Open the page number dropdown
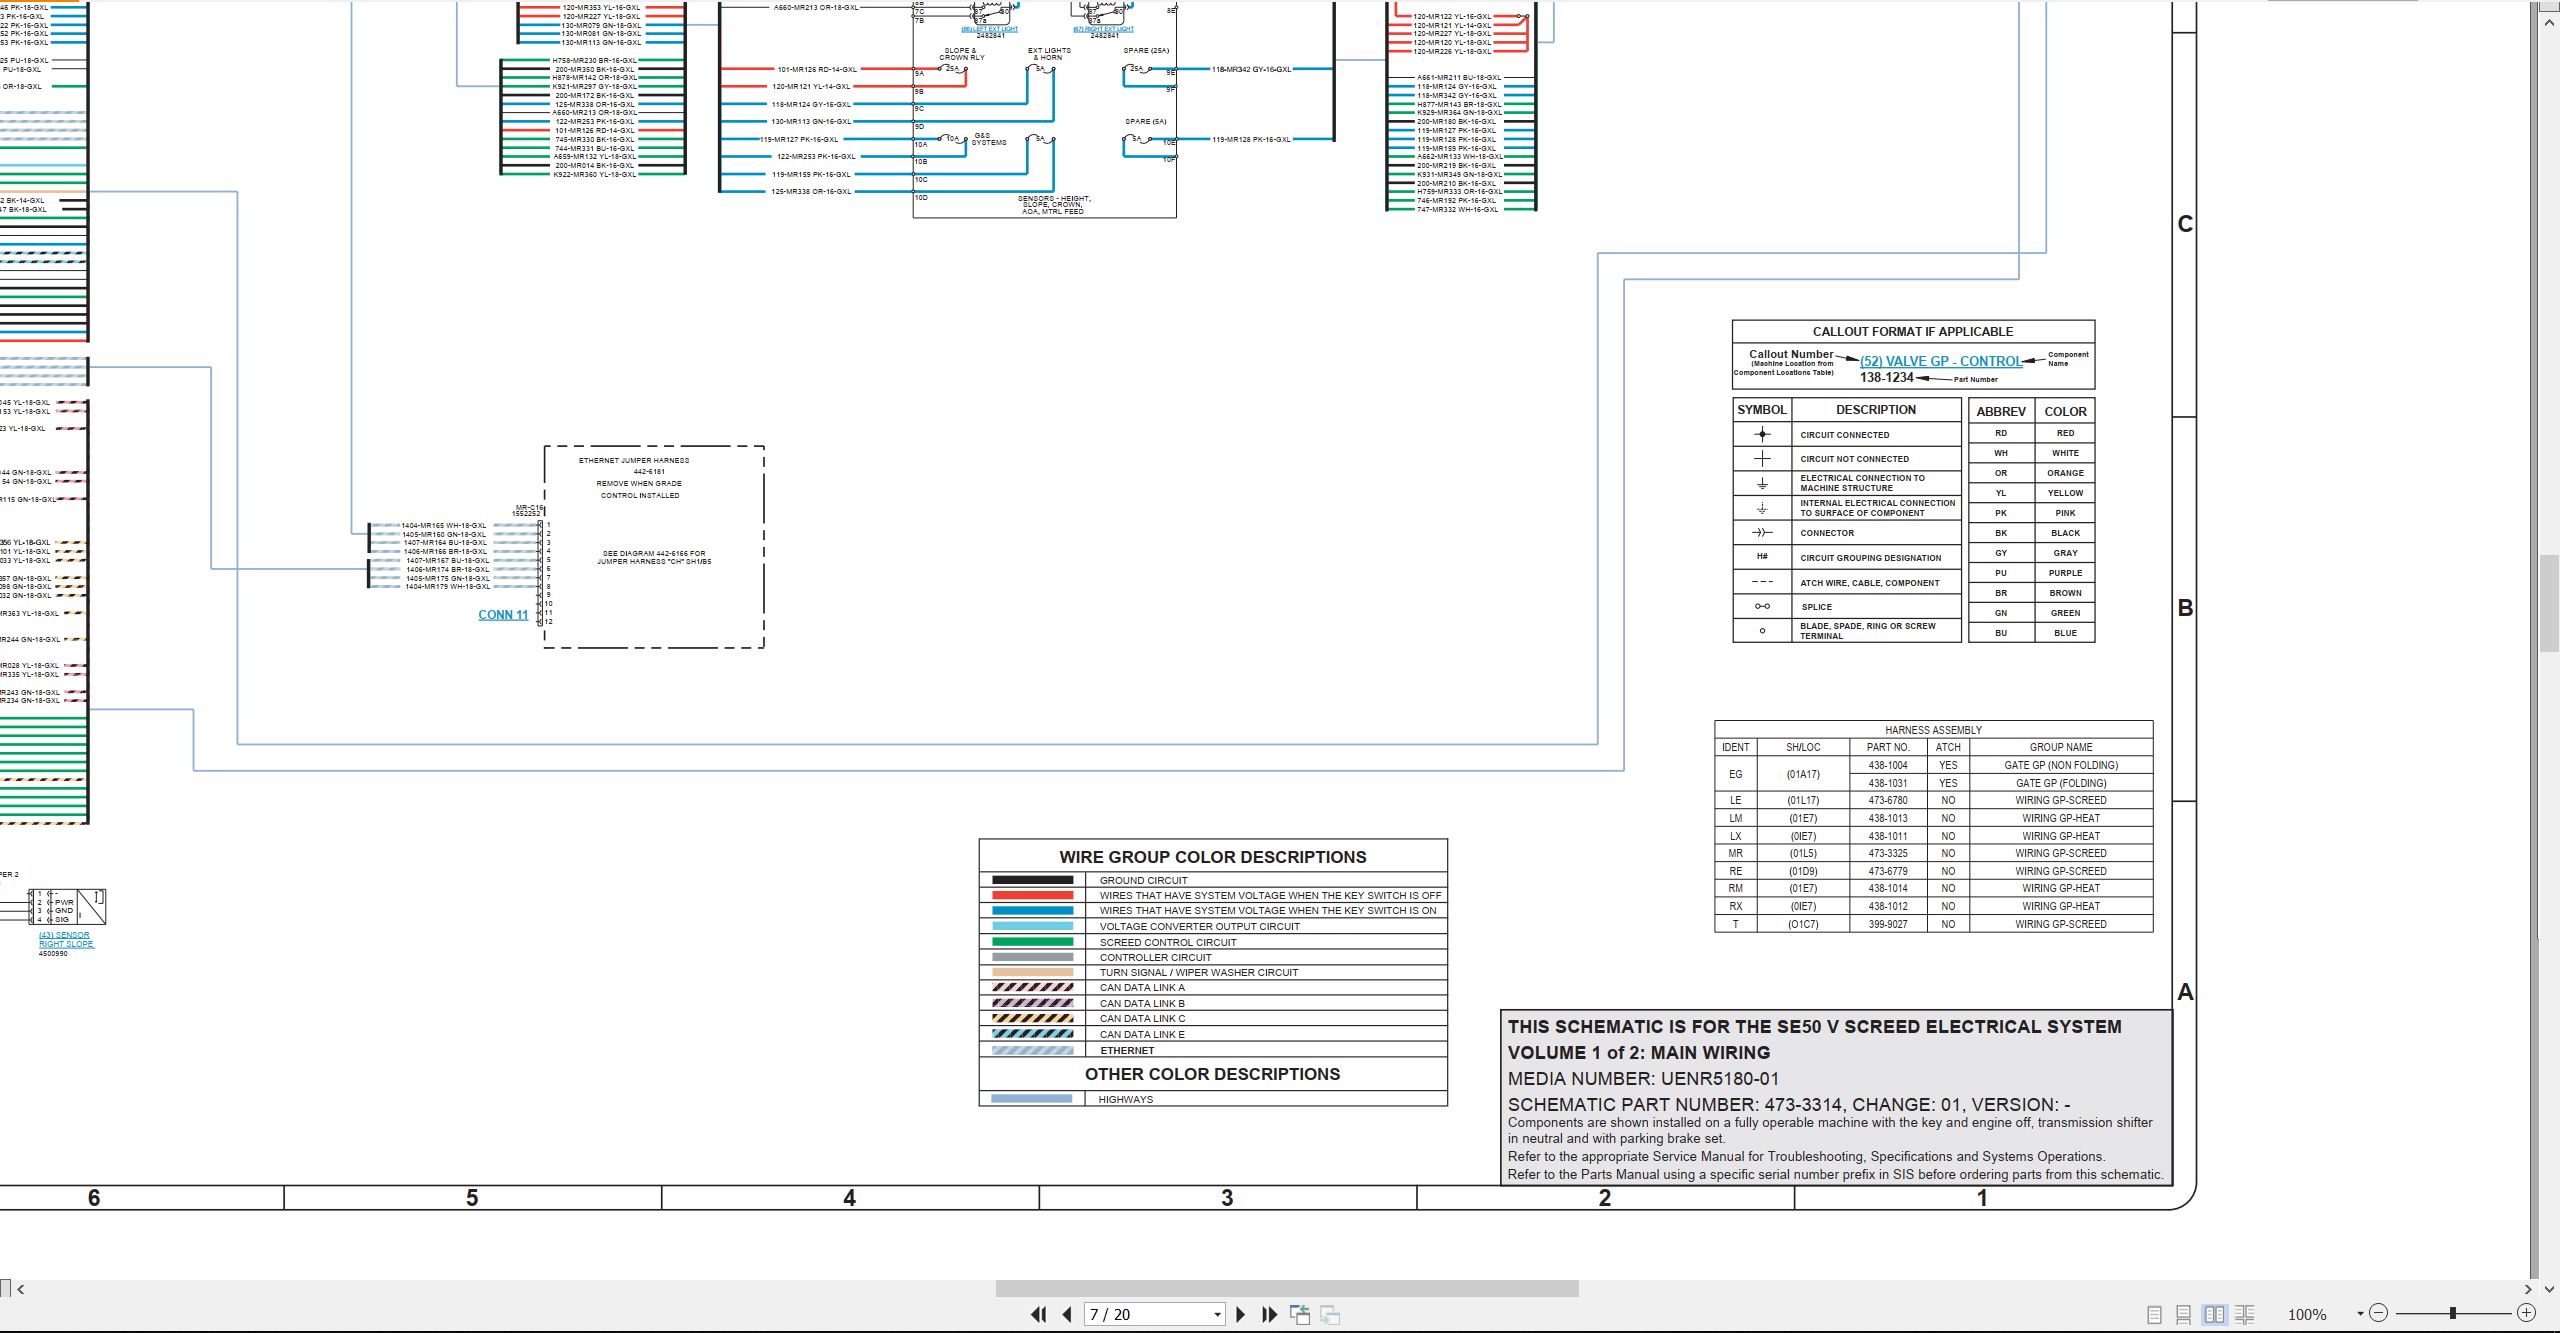Viewport: 2560px width, 1333px height. tap(1217, 1315)
